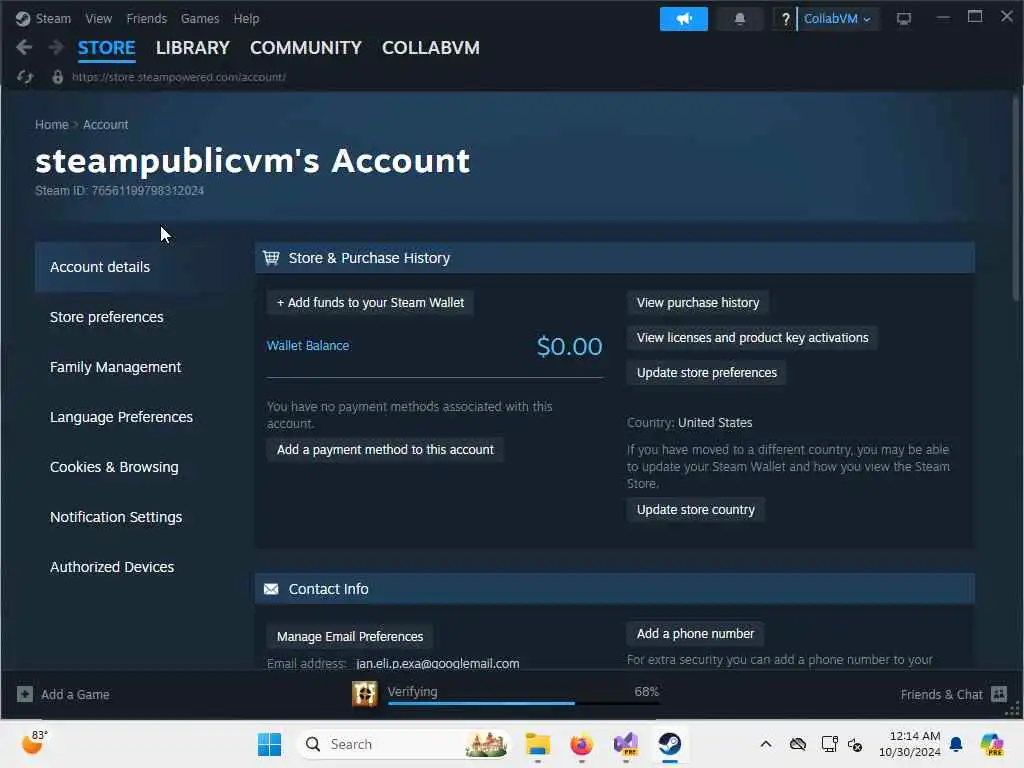Image resolution: width=1024 pixels, height=768 pixels.
Task: Switch to the STORE tab
Action: [106, 48]
